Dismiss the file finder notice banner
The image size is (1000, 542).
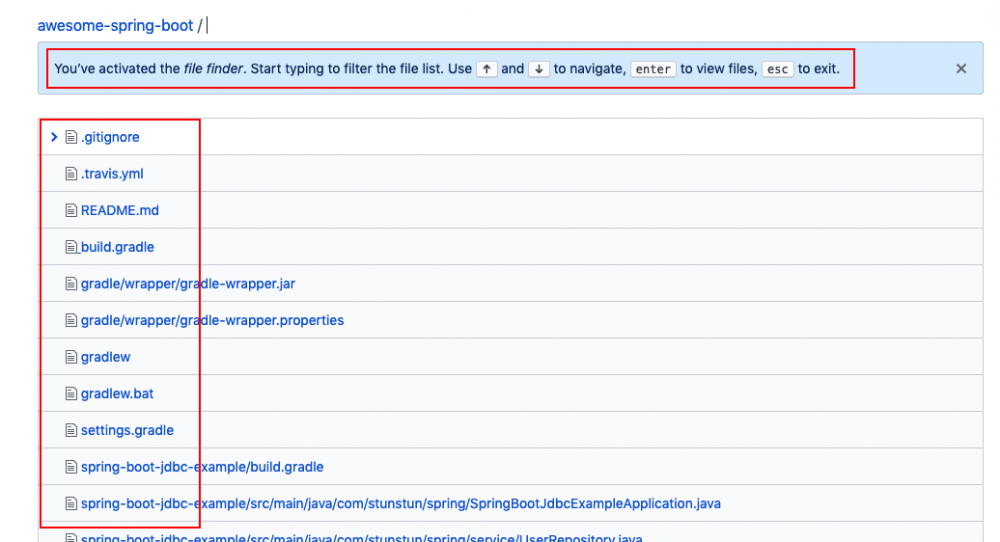(x=961, y=68)
